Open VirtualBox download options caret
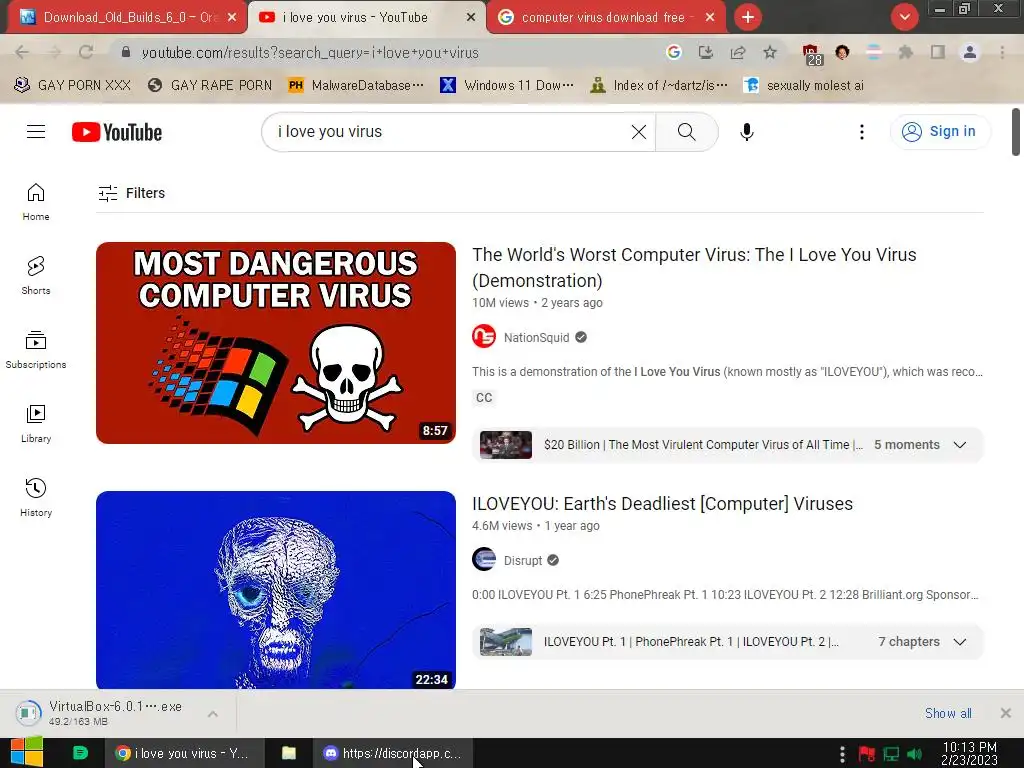This screenshot has width=1024, height=768. pos(213,714)
